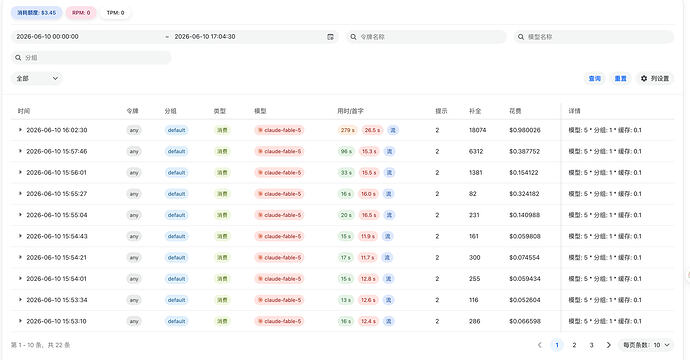Click the completion count 18074
Screen dimensions: 690x360
point(477,130)
